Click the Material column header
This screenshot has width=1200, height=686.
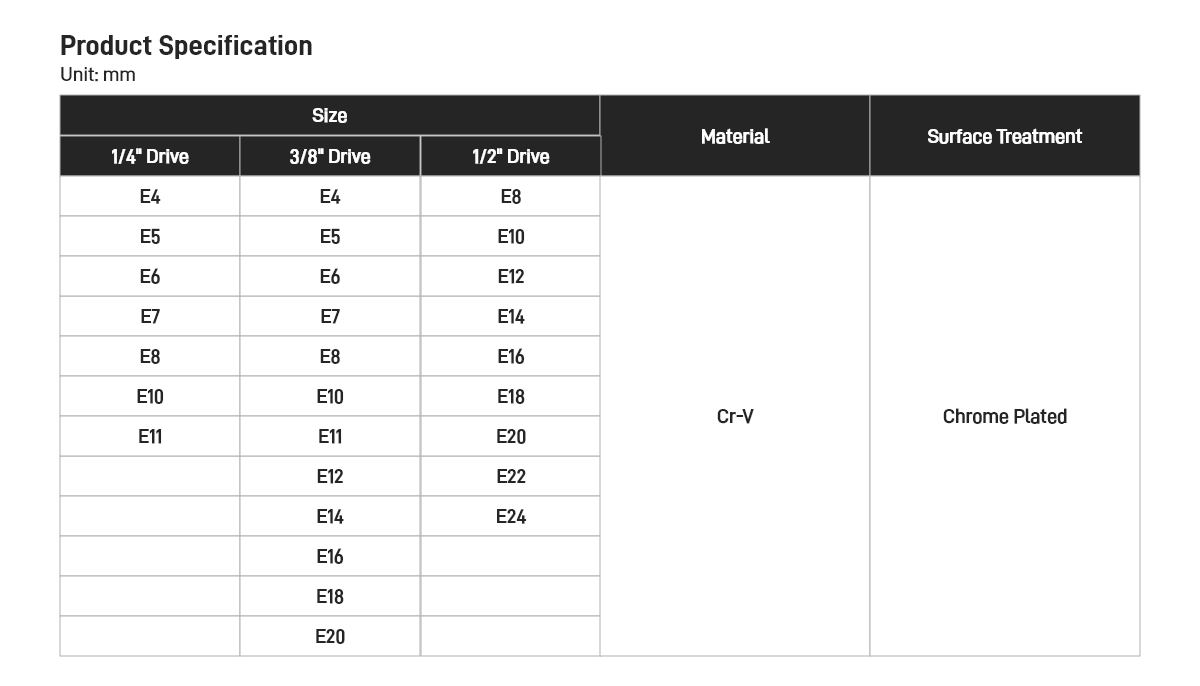click(x=735, y=136)
